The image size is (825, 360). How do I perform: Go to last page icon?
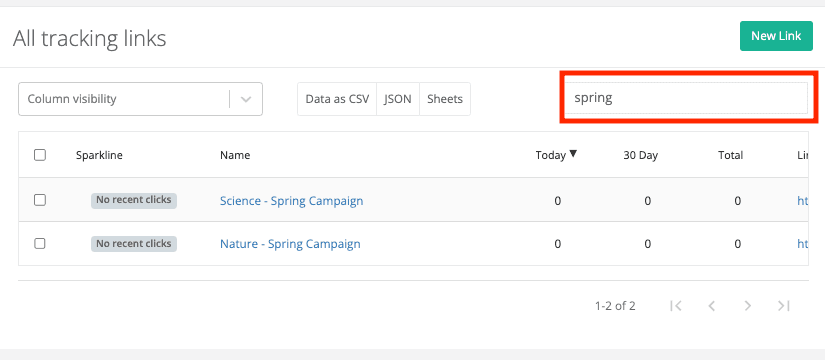pyautogui.click(x=784, y=306)
